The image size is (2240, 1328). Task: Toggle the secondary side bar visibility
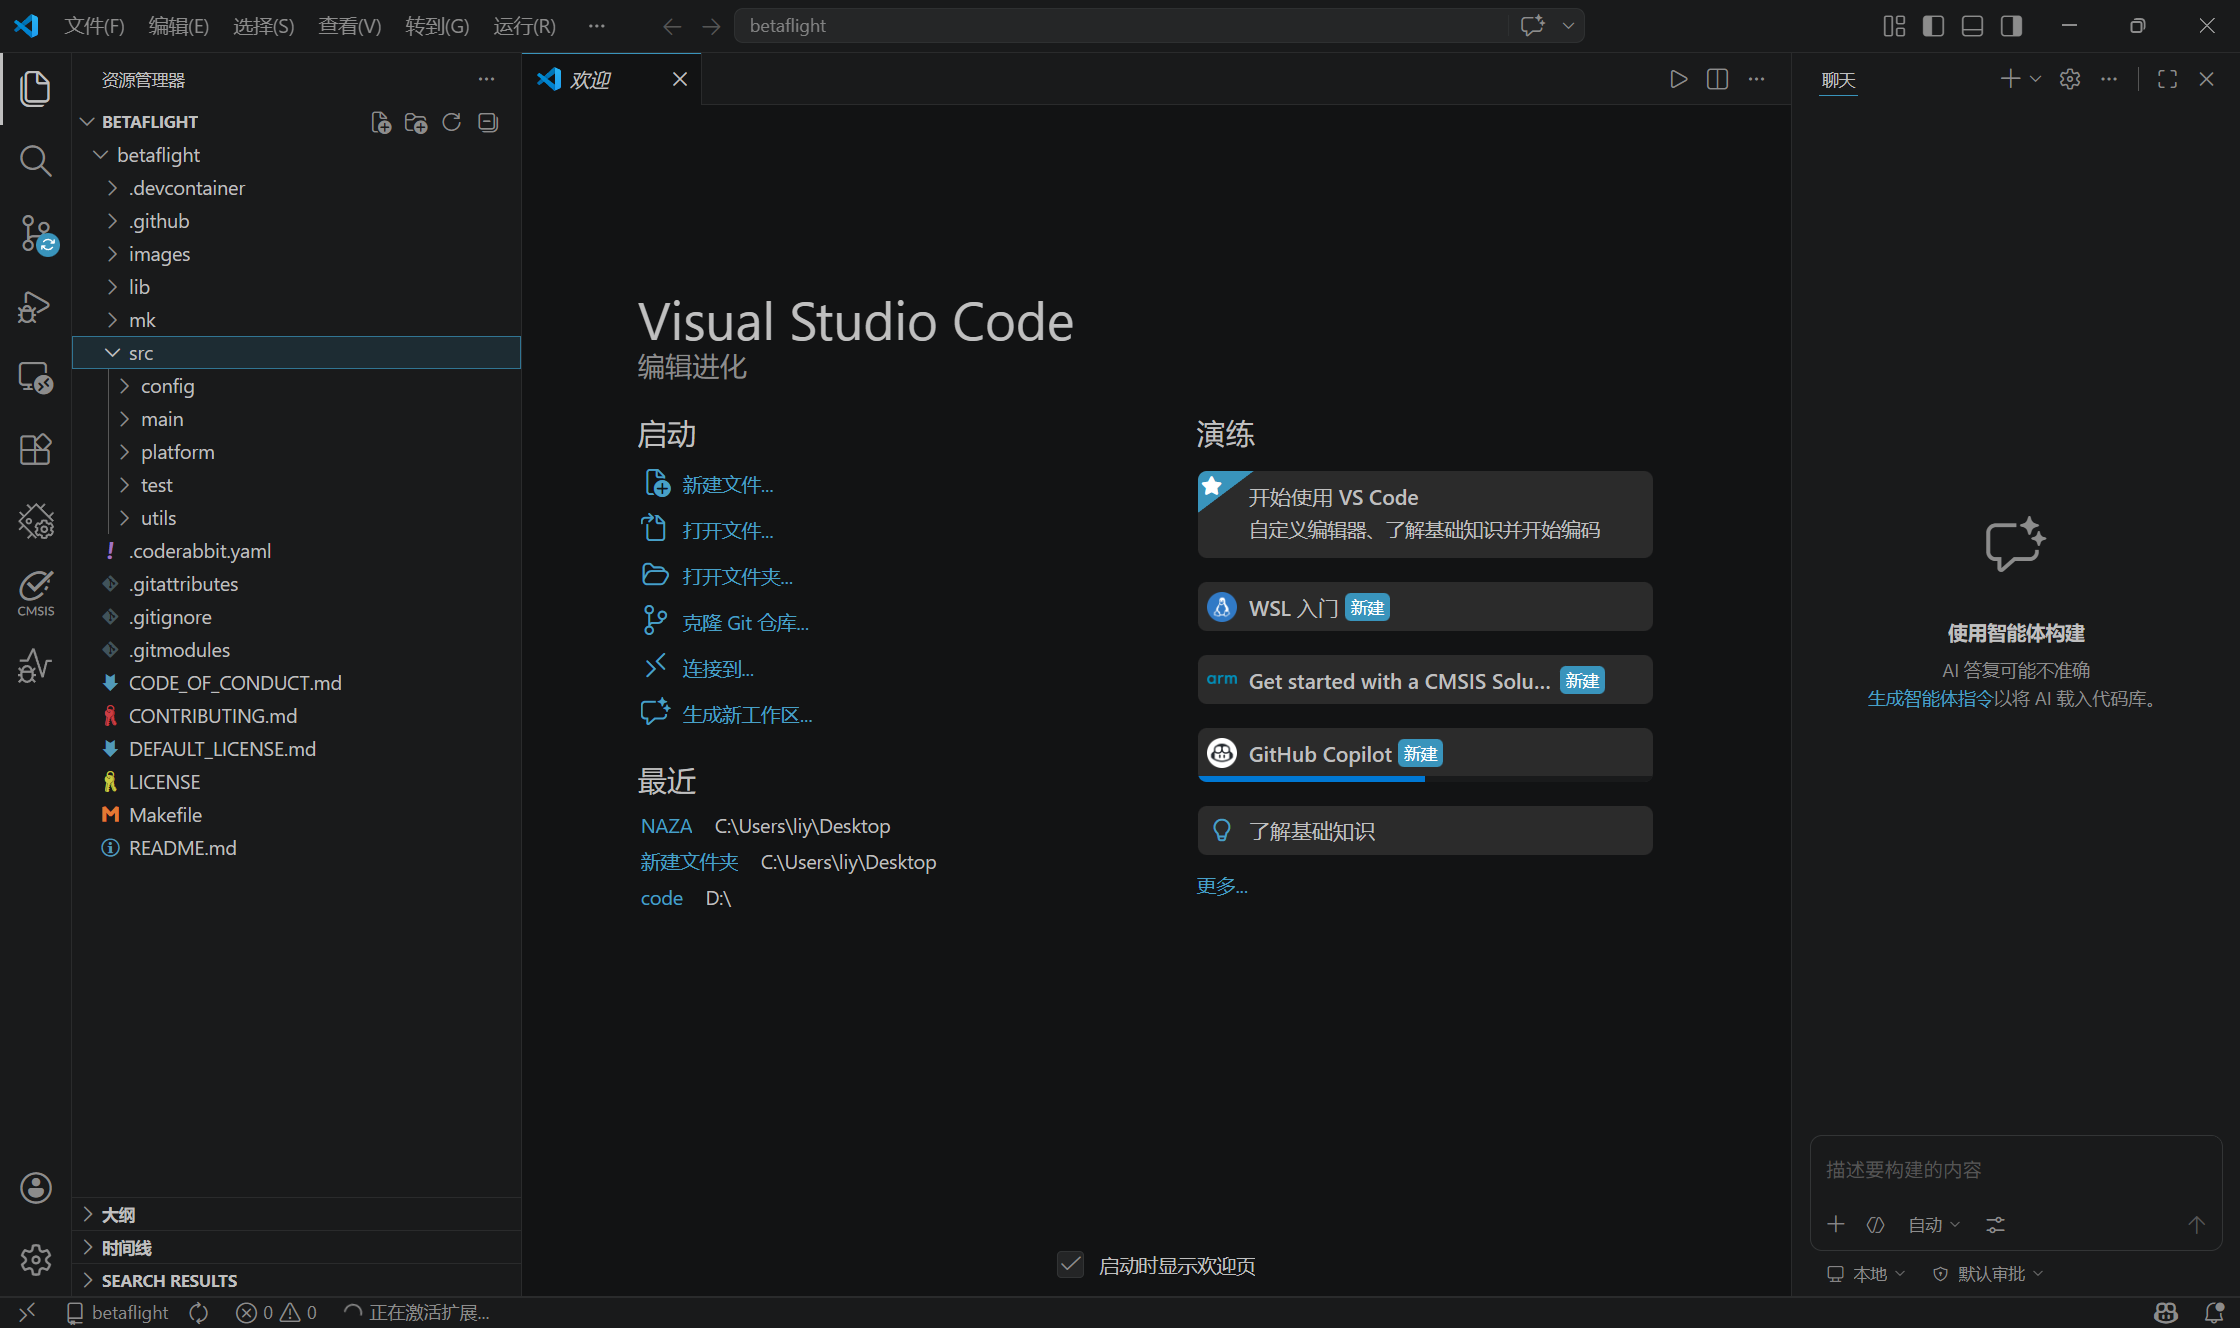[2011, 26]
